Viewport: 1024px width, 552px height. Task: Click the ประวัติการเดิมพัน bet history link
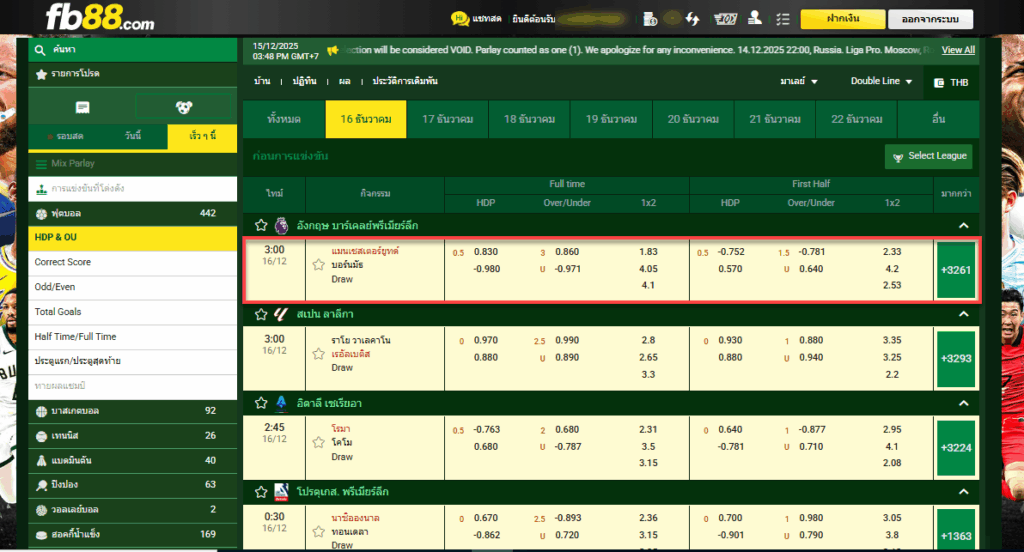[x=405, y=81]
